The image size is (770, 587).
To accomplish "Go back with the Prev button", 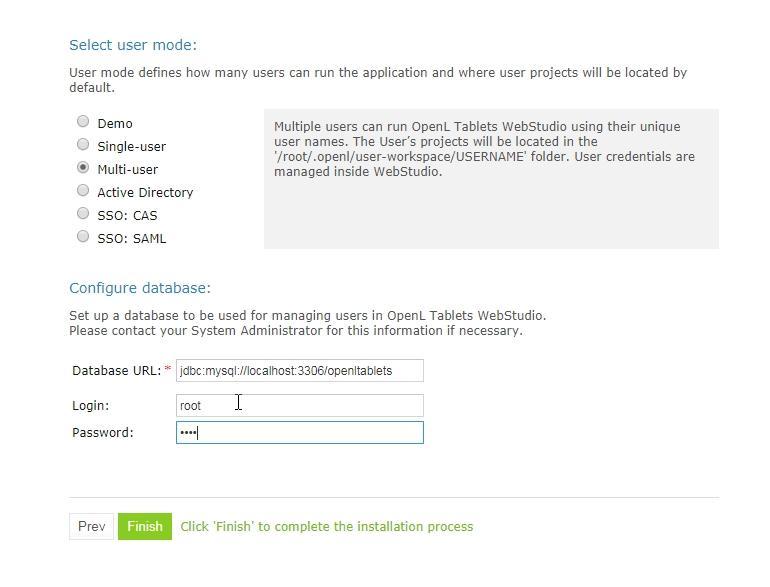I will (x=91, y=527).
